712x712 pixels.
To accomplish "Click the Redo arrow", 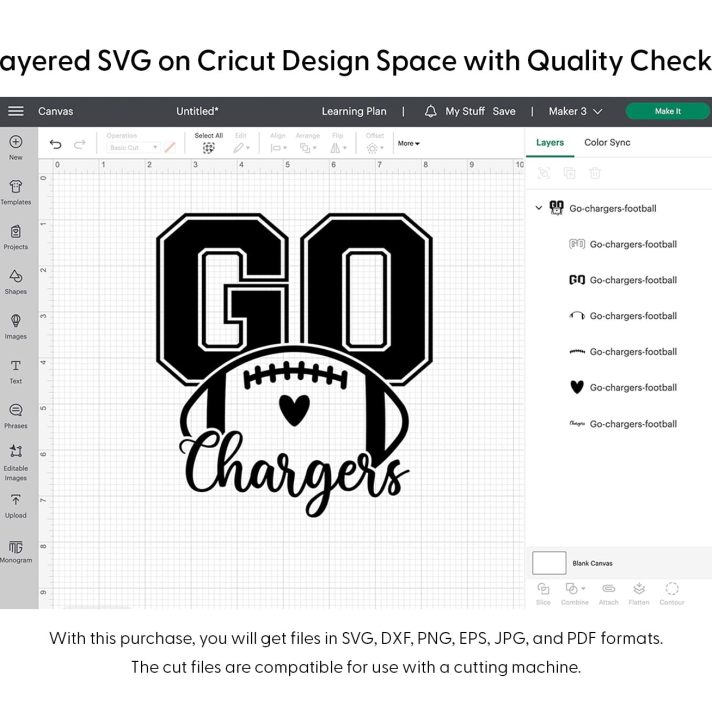I will coord(80,144).
